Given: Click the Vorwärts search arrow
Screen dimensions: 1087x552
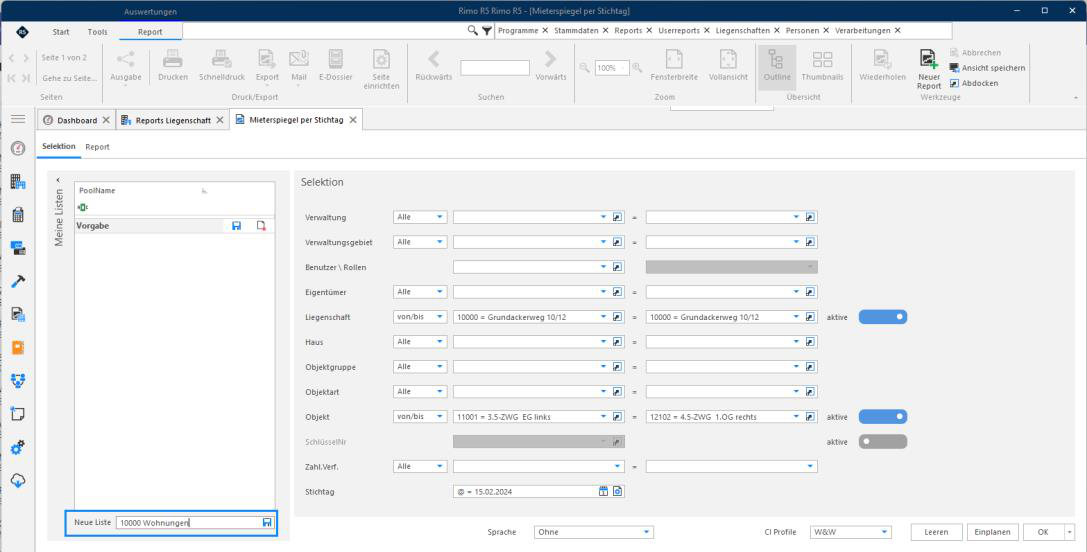Looking at the screenshot, I should [550, 59].
